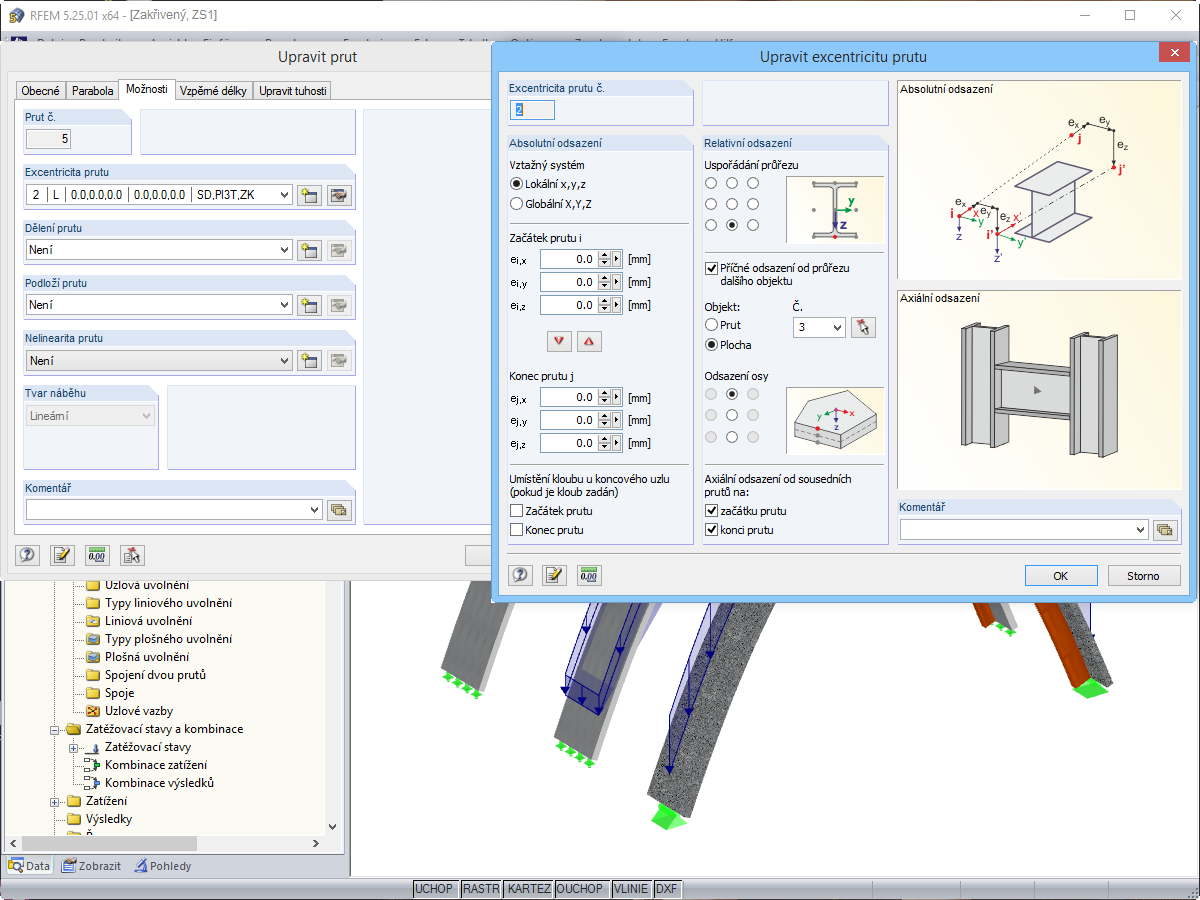Switch to the Upravit tuhosti tab
1200x900 pixels.
pos(293,91)
